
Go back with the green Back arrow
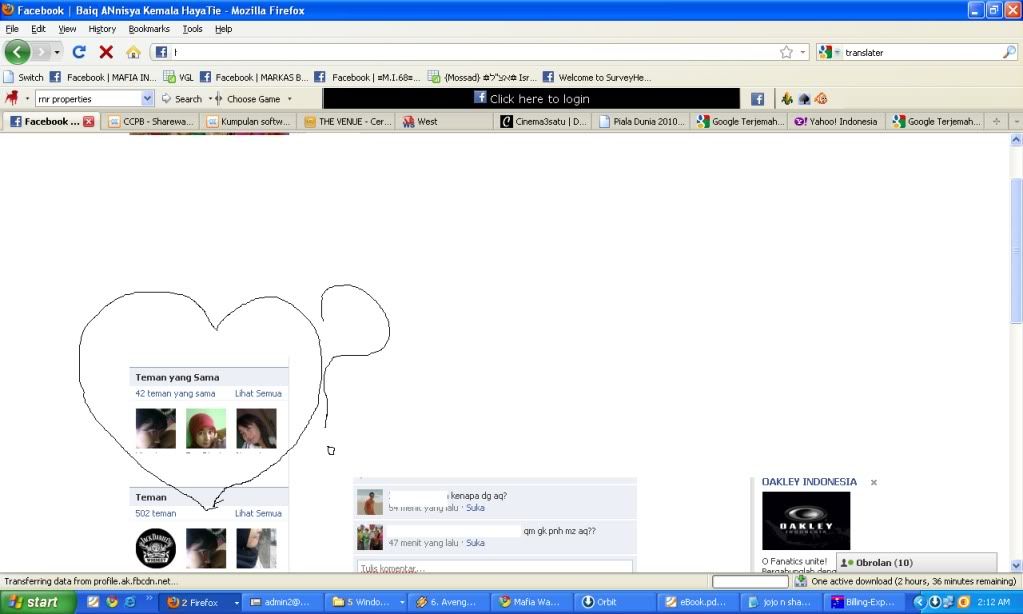click(x=17, y=52)
